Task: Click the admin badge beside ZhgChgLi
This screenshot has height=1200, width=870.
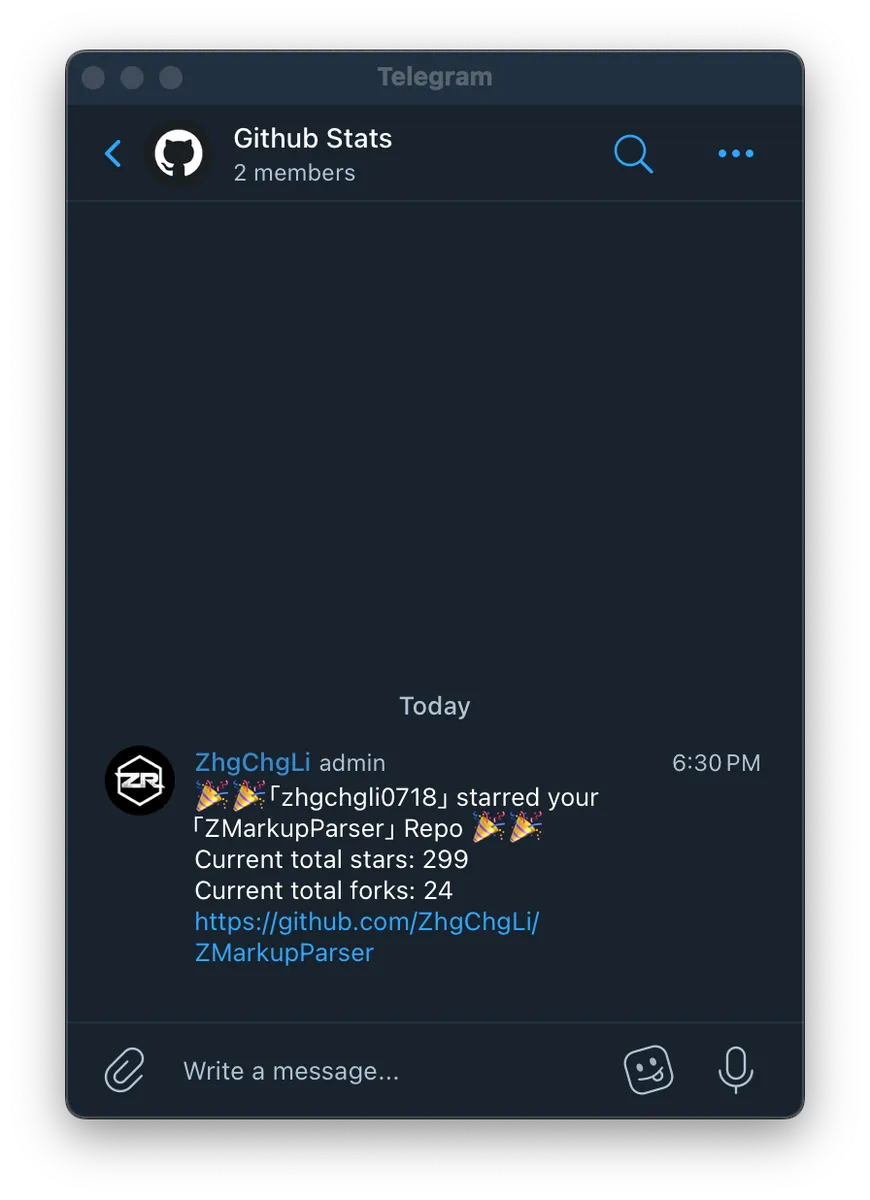Action: [352, 763]
